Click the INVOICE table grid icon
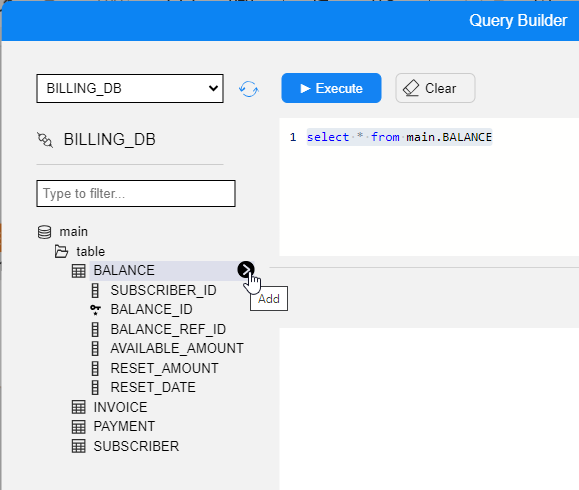The width and height of the screenshot is (579, 490). [78, 407]
